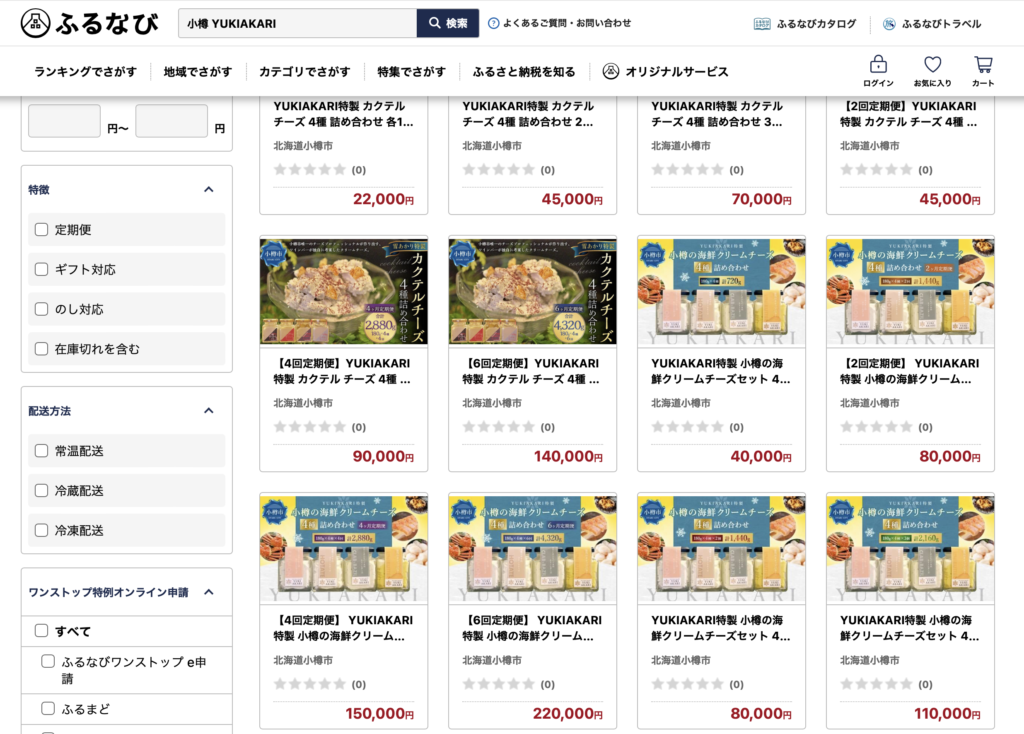This screenshot has height=734, width=1024.
Task: Open the shopping cart icon
Action: [x=984, y=64]
